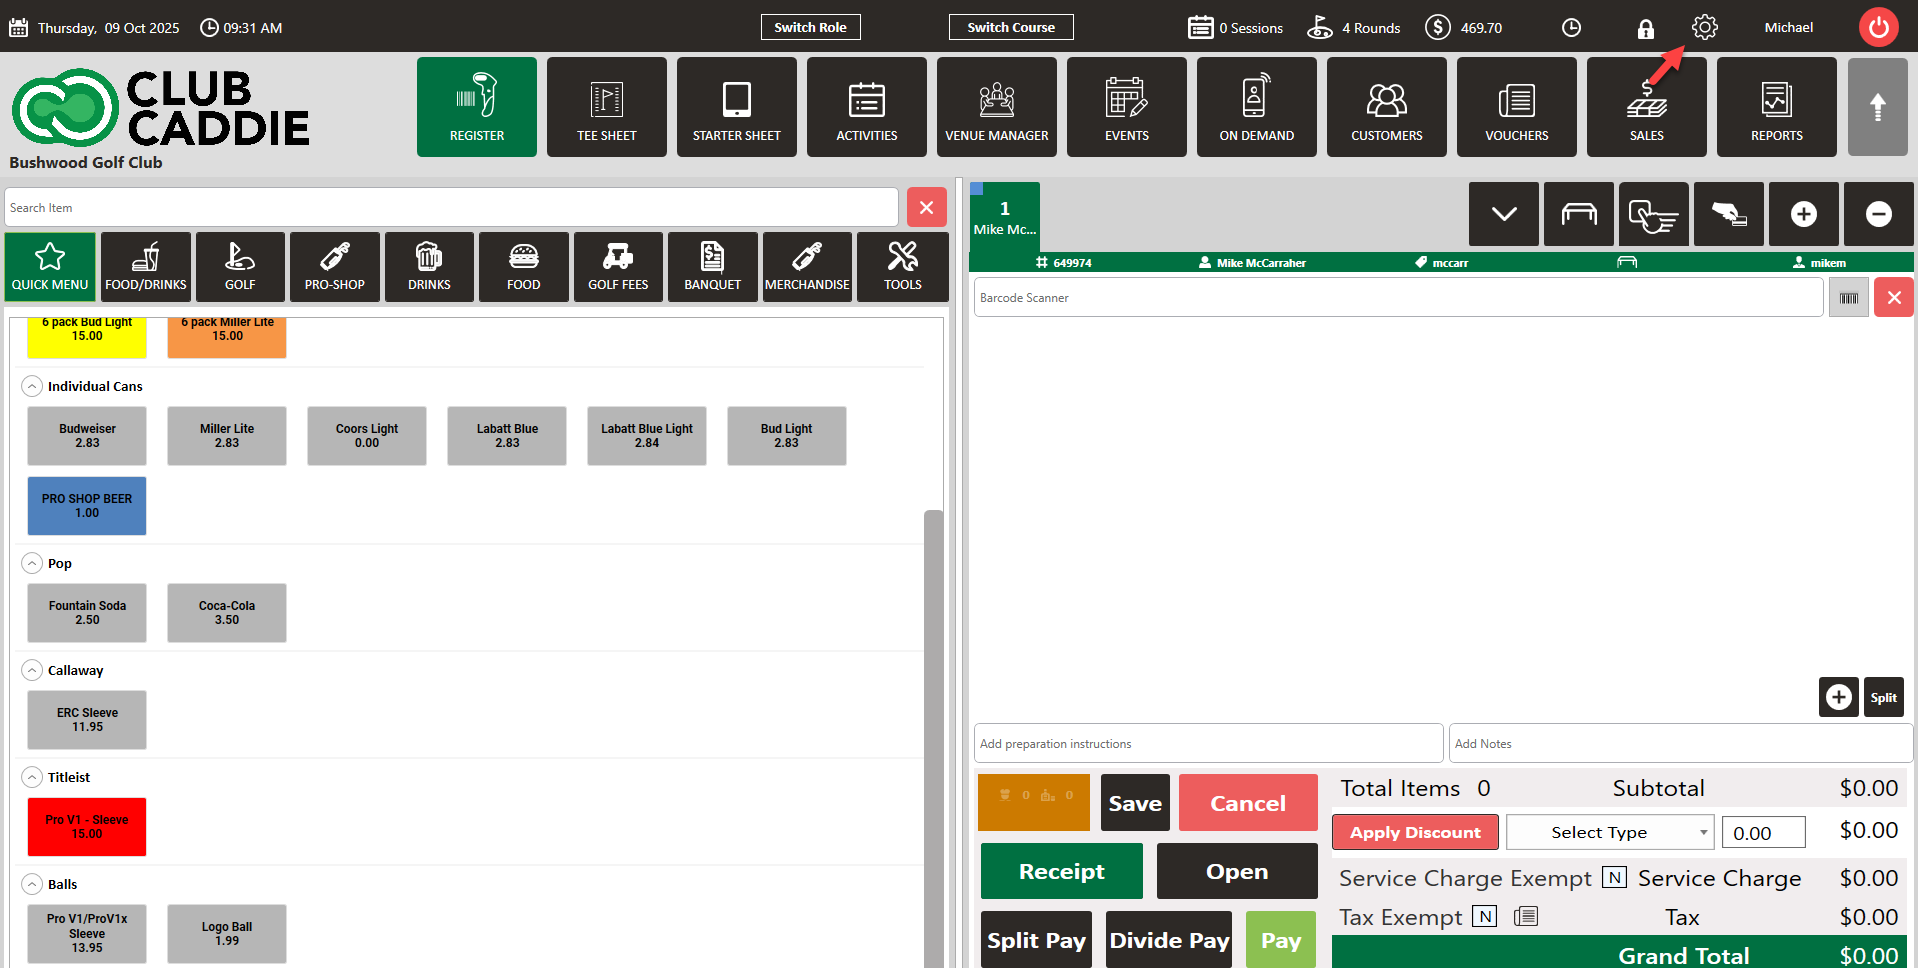The image size is (1918, 968).
Task: Click the Search Item field
Action: click(450, 208)
